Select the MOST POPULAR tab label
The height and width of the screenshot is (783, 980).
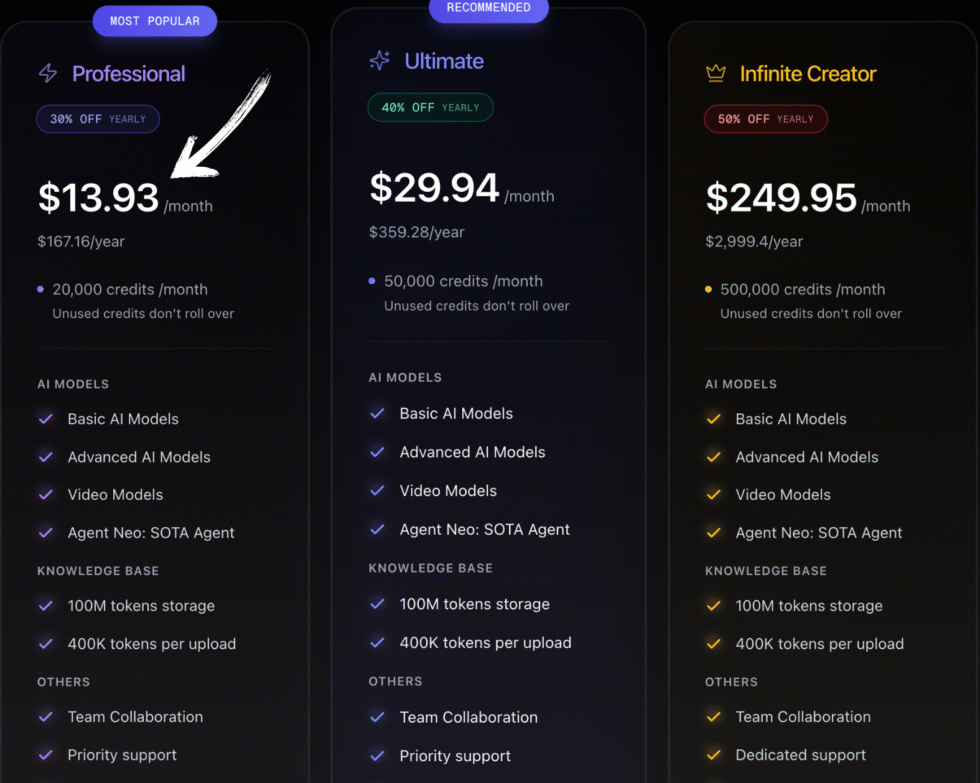point(154,20)
